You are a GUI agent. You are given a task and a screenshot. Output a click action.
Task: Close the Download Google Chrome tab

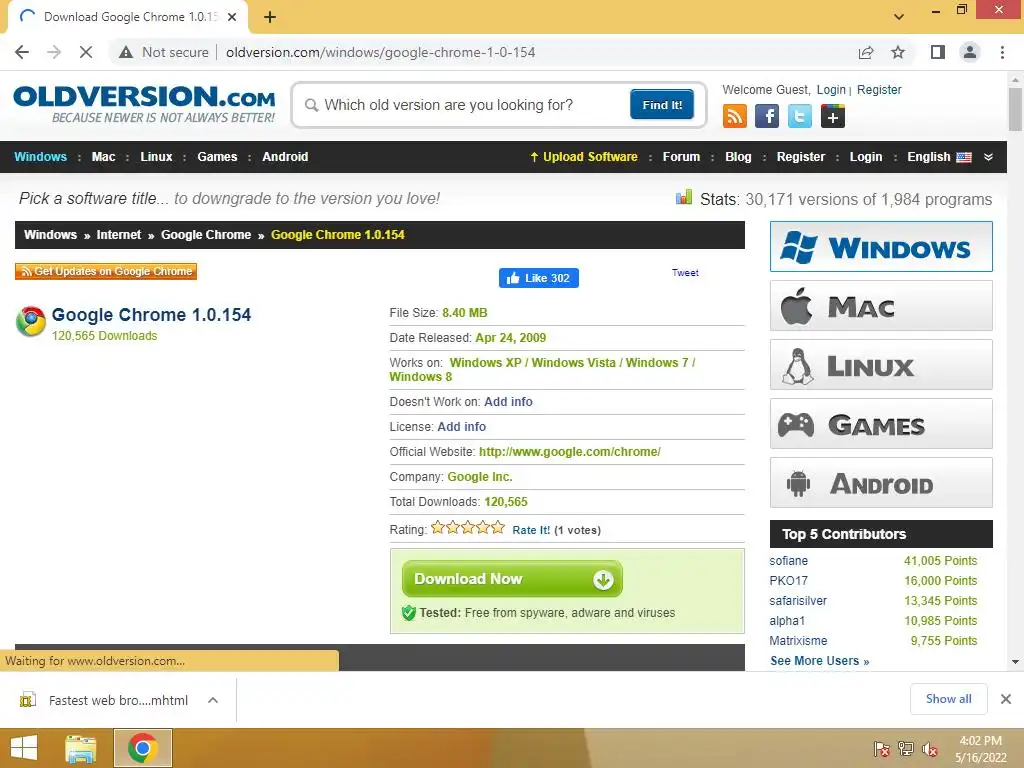(x=232, y=17)
